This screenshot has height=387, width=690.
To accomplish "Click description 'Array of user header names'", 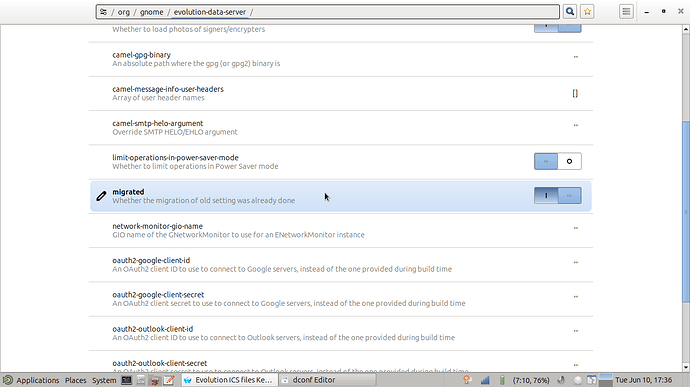I will pyautogui.click(x=158, y=98).
